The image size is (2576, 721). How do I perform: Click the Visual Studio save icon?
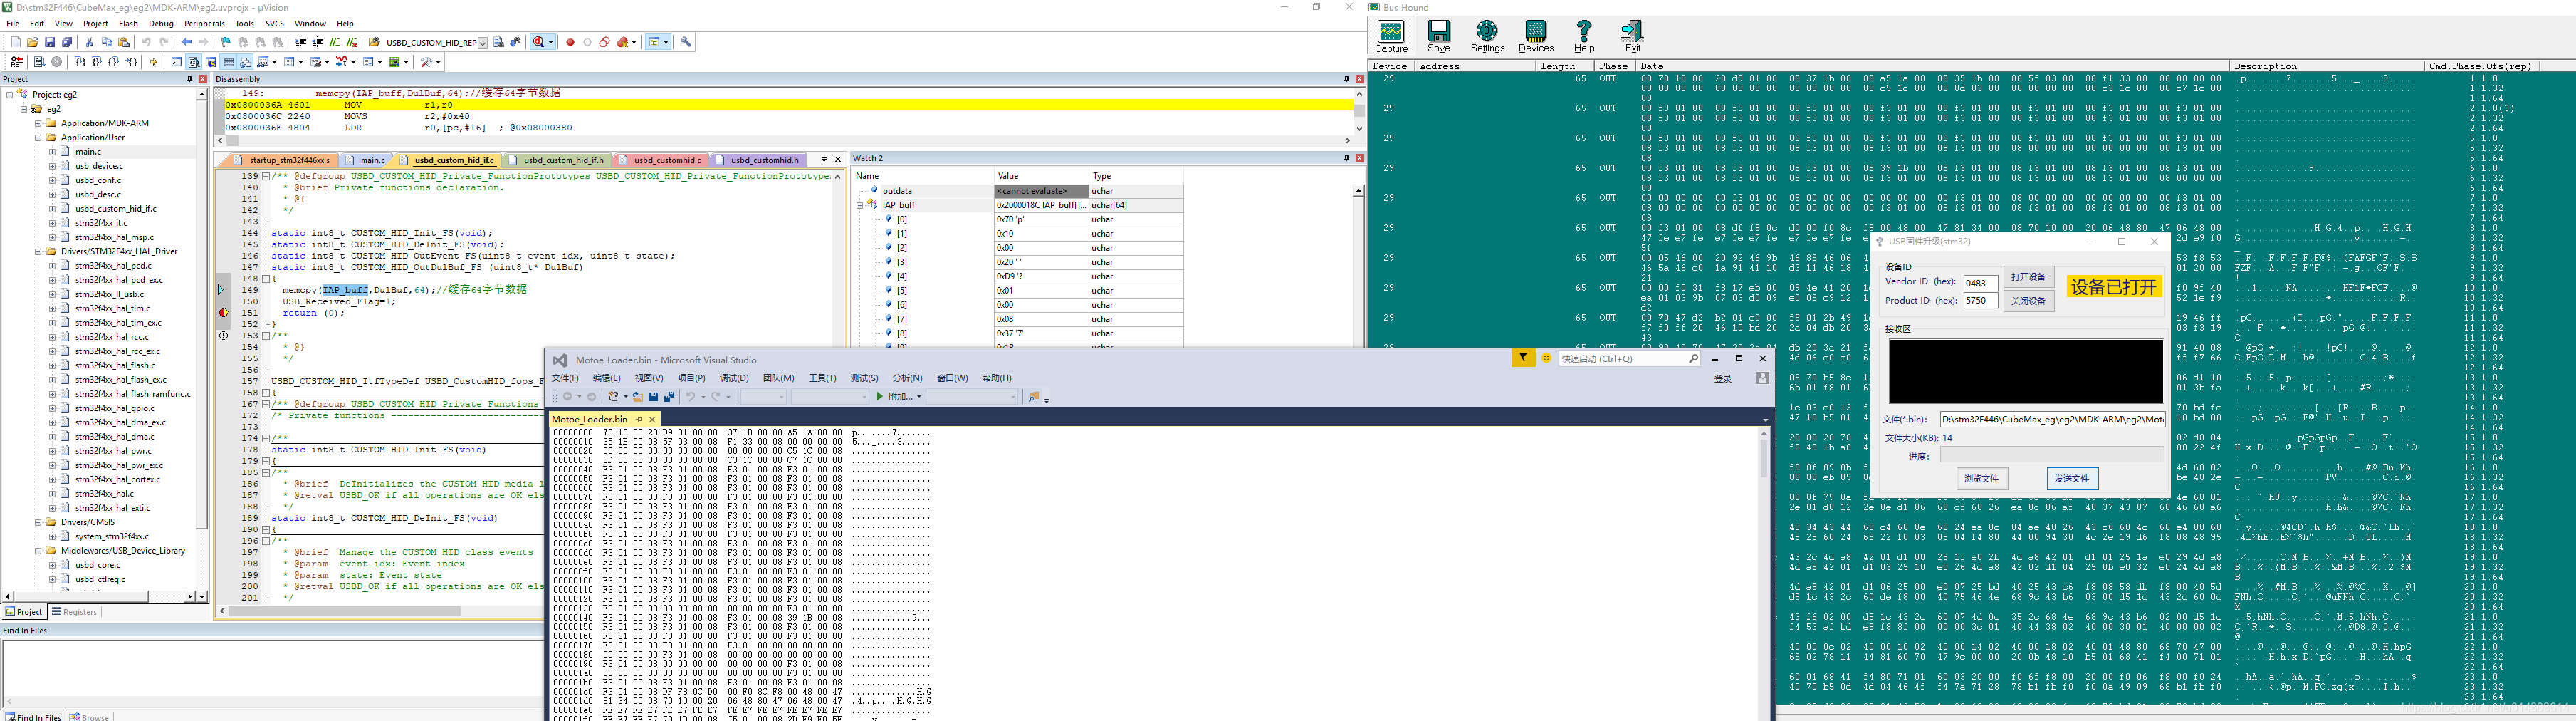tap(653, 397)
